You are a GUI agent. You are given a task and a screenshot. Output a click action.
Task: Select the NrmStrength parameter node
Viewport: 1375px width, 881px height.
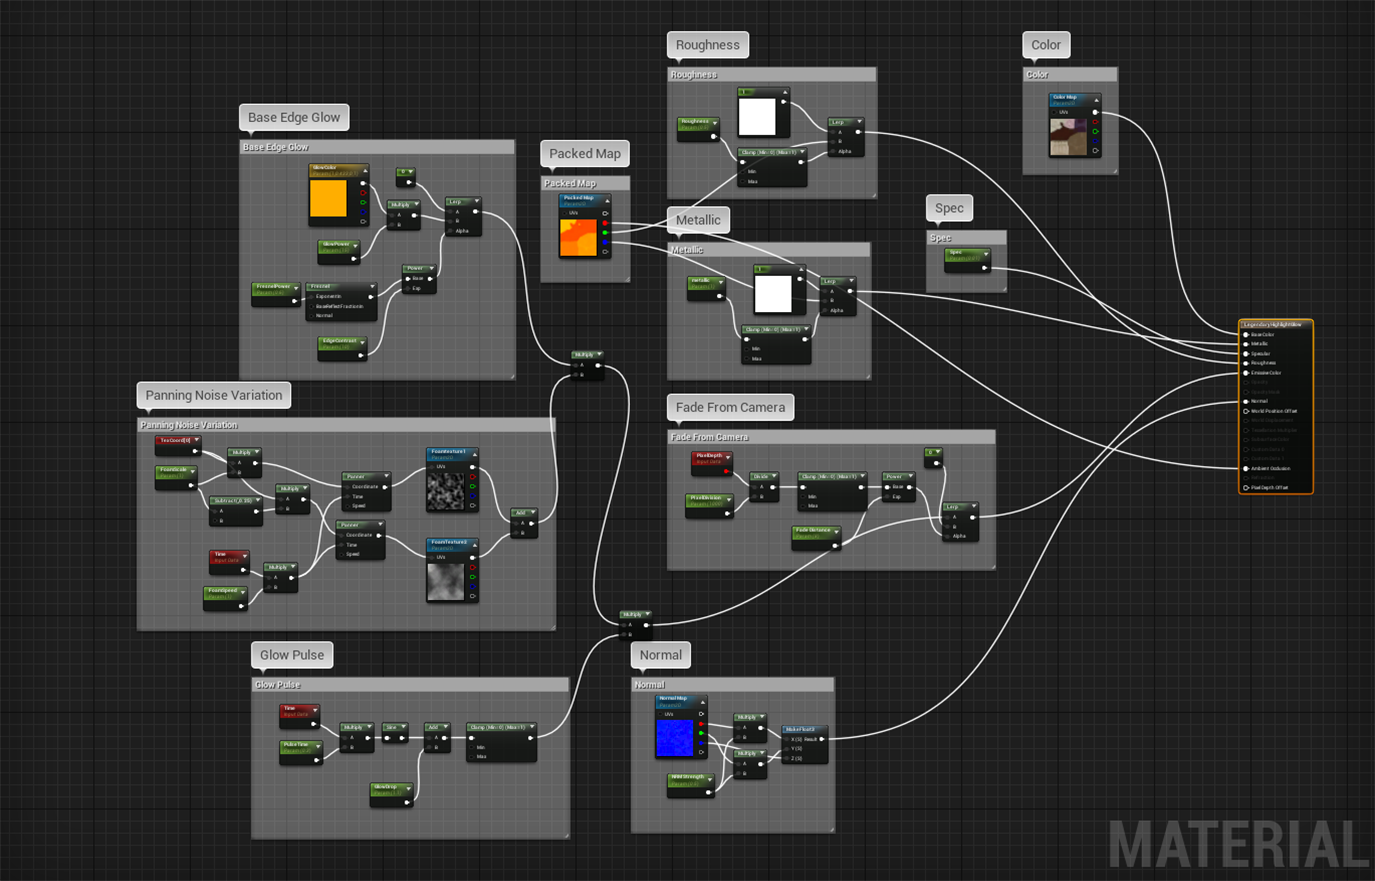690,784
